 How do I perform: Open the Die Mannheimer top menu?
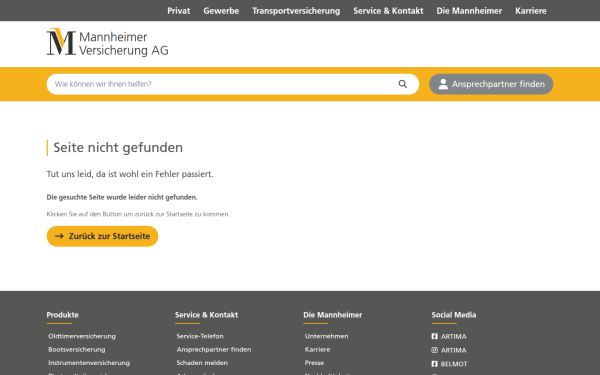[469, 11]
